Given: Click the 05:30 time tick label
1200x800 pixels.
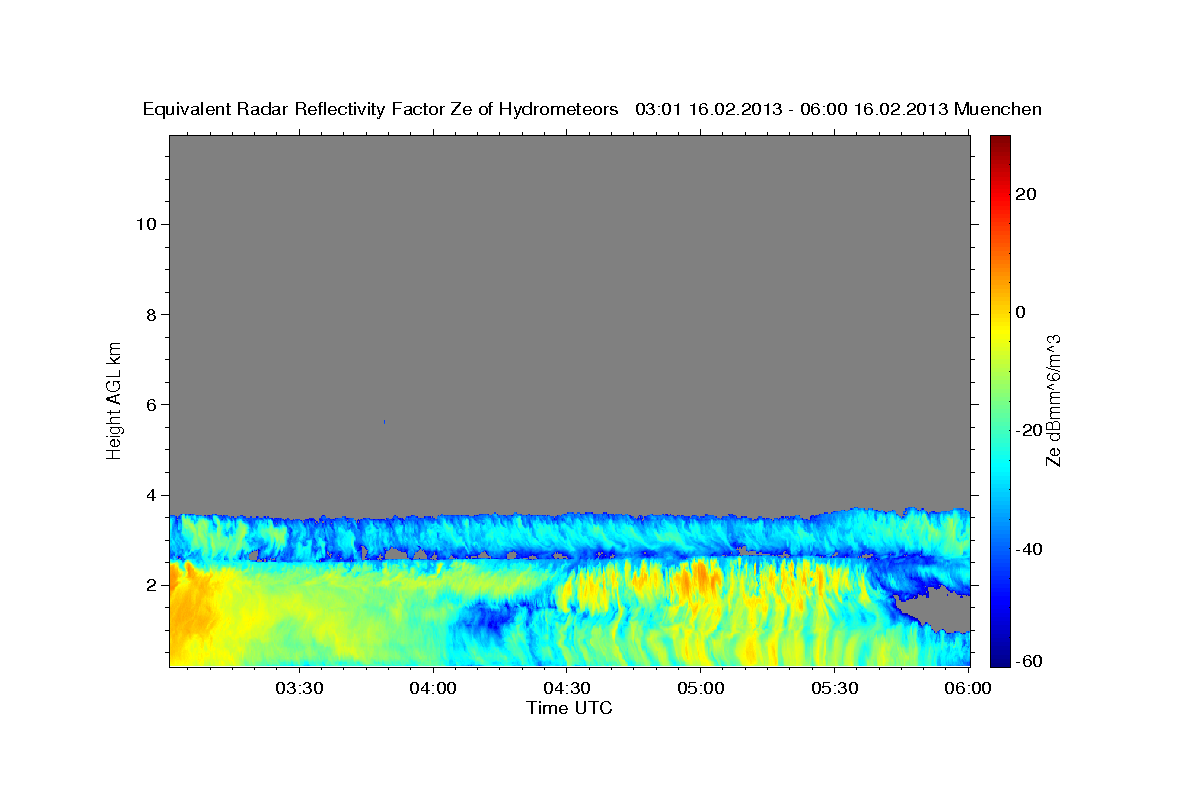Looking at the screenshot, I should click(x=835, y=688).
